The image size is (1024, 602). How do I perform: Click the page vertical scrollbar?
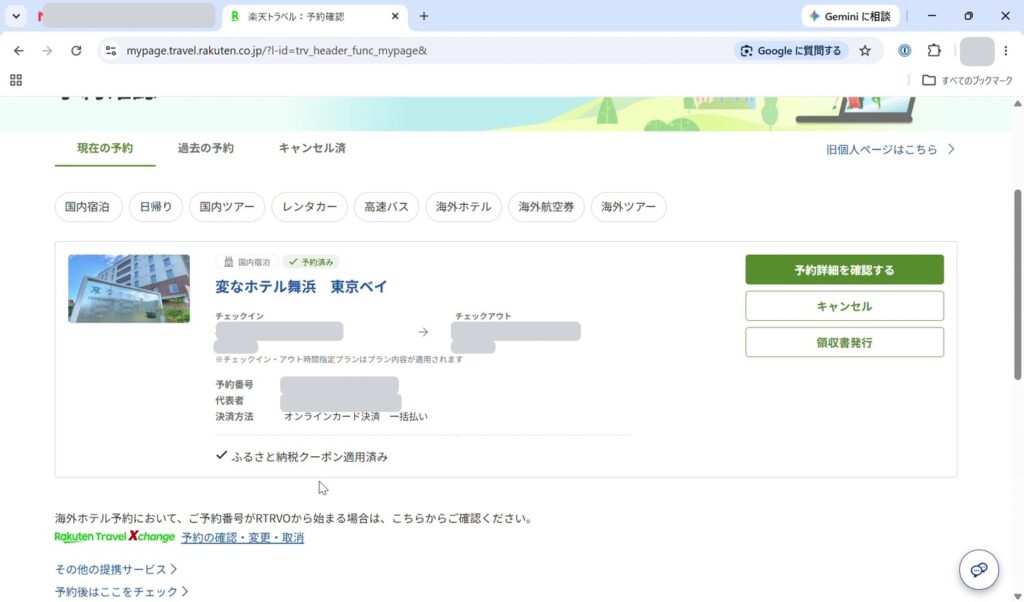pos(1017,284)
